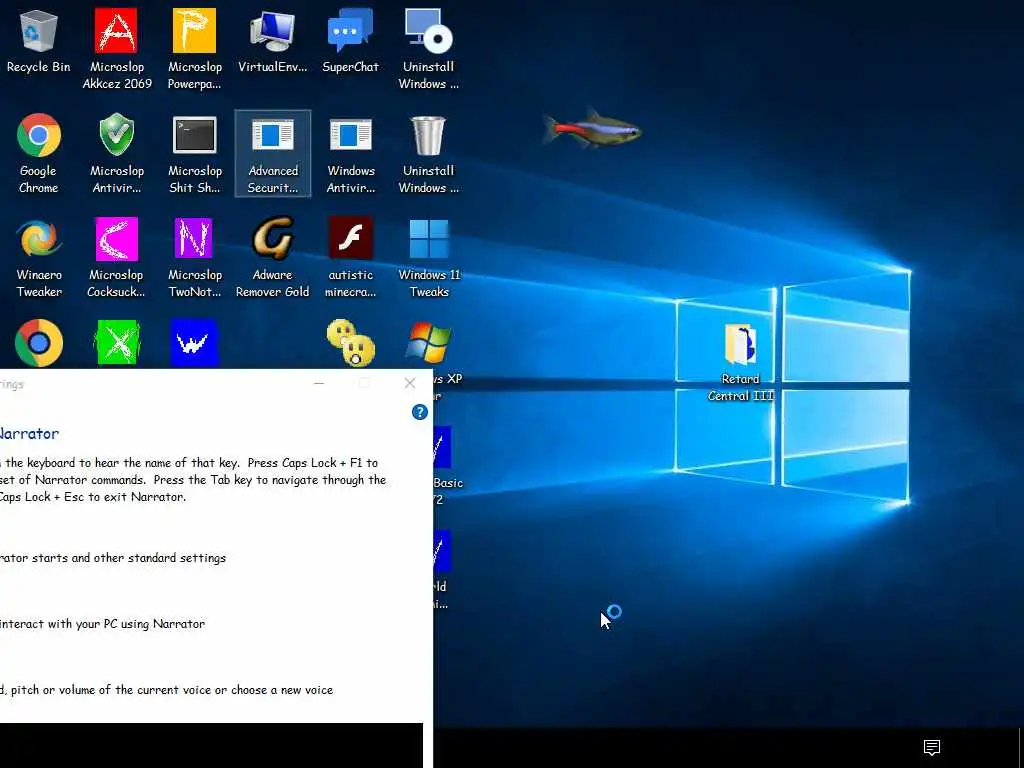Open the Action Center notification icon
This screenshot has height=768, width=1024.
(932, 747)
